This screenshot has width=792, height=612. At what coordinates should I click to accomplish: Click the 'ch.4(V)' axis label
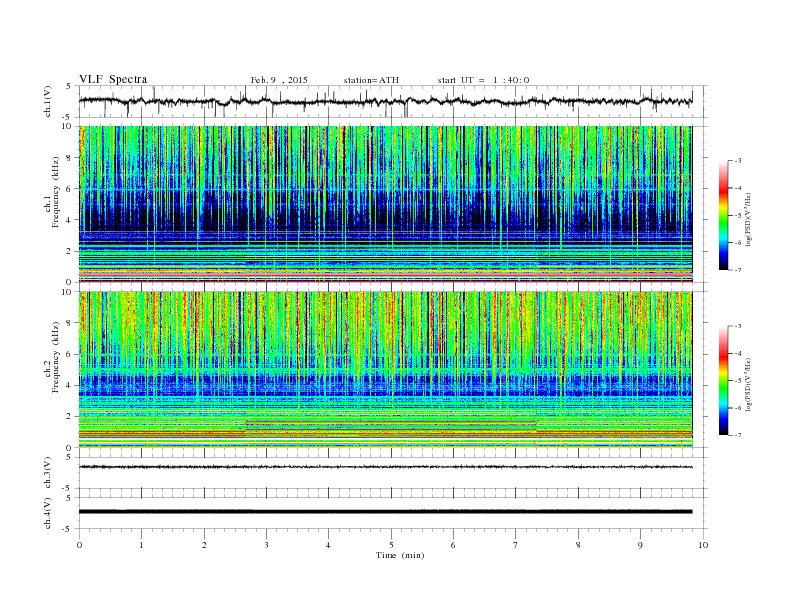(x=48, y=513)
